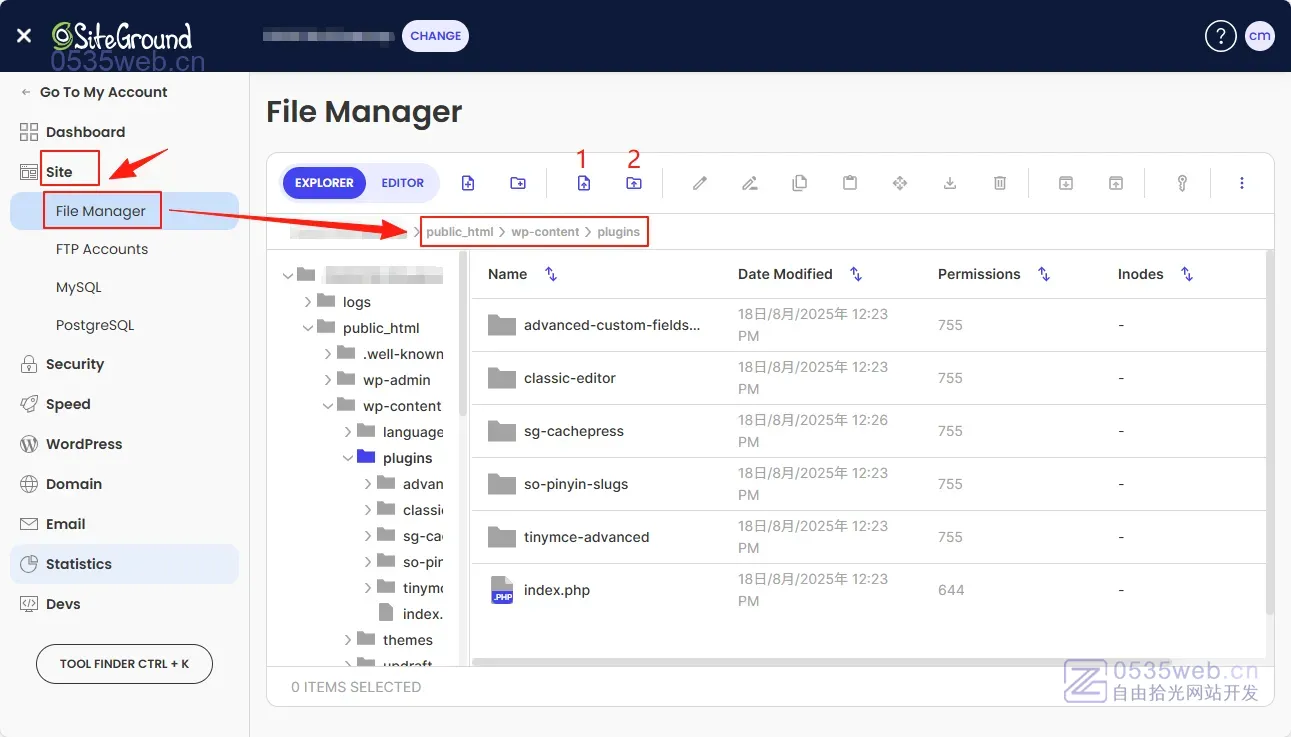1291x737 pixels.
Task: Click the CHANGE site button
Action: pyautogui.click(x=435, y=36)
